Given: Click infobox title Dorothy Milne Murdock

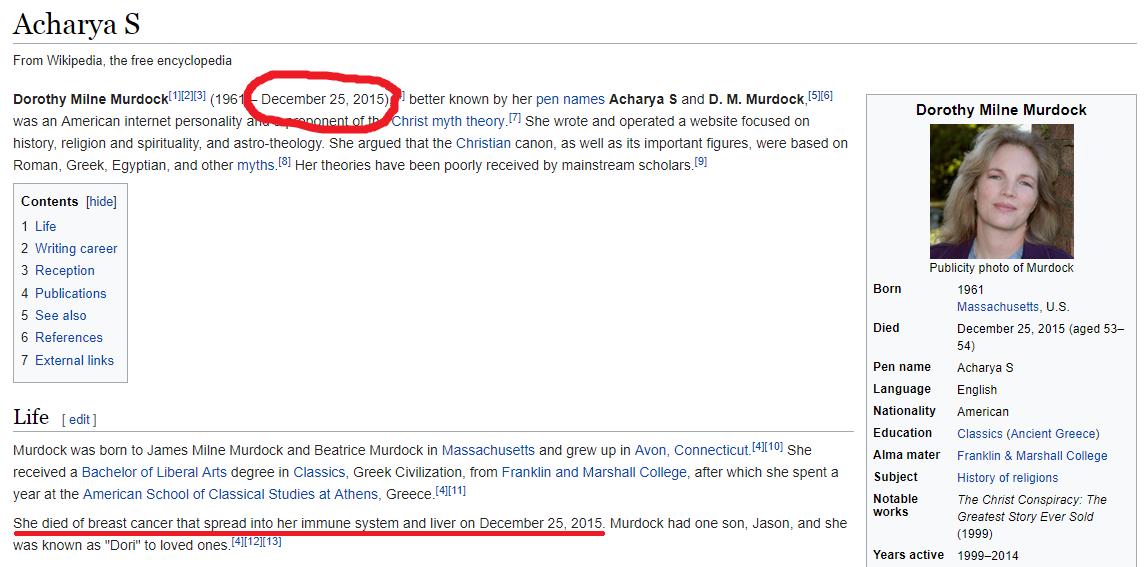Looking at the screenshot, I should click(1001, 110).
